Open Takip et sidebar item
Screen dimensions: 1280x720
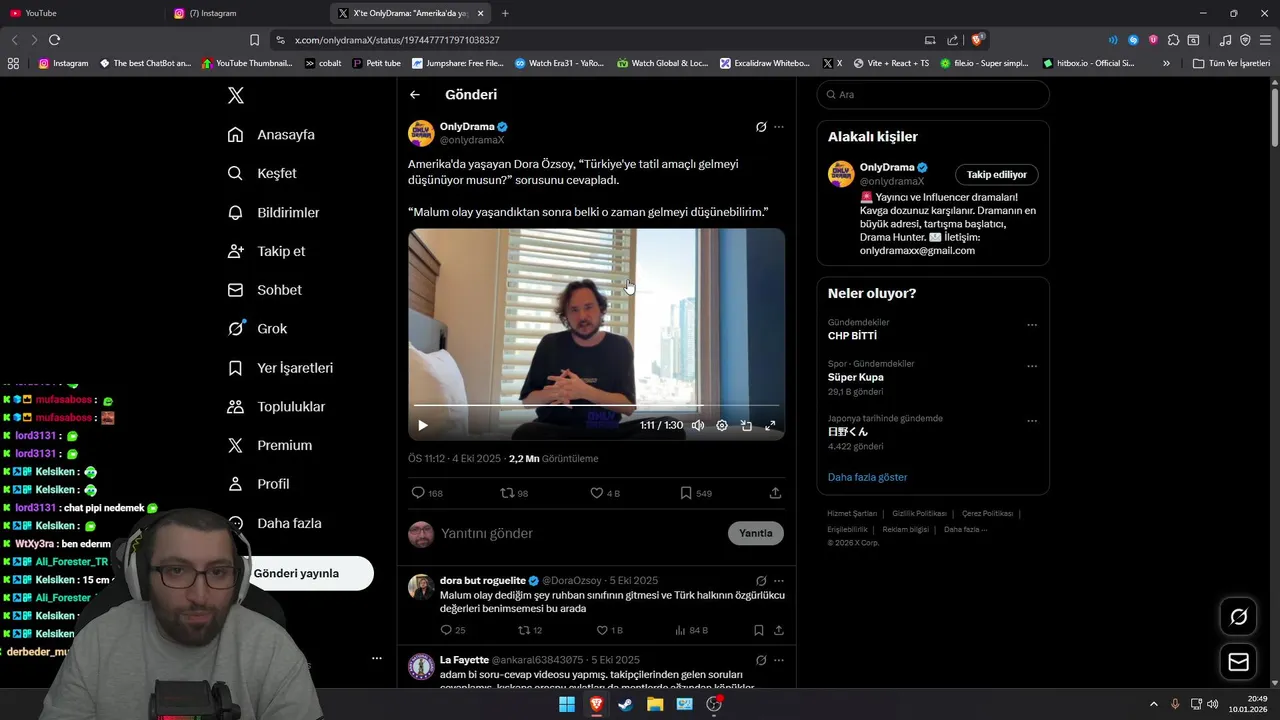tap(266, 252)
